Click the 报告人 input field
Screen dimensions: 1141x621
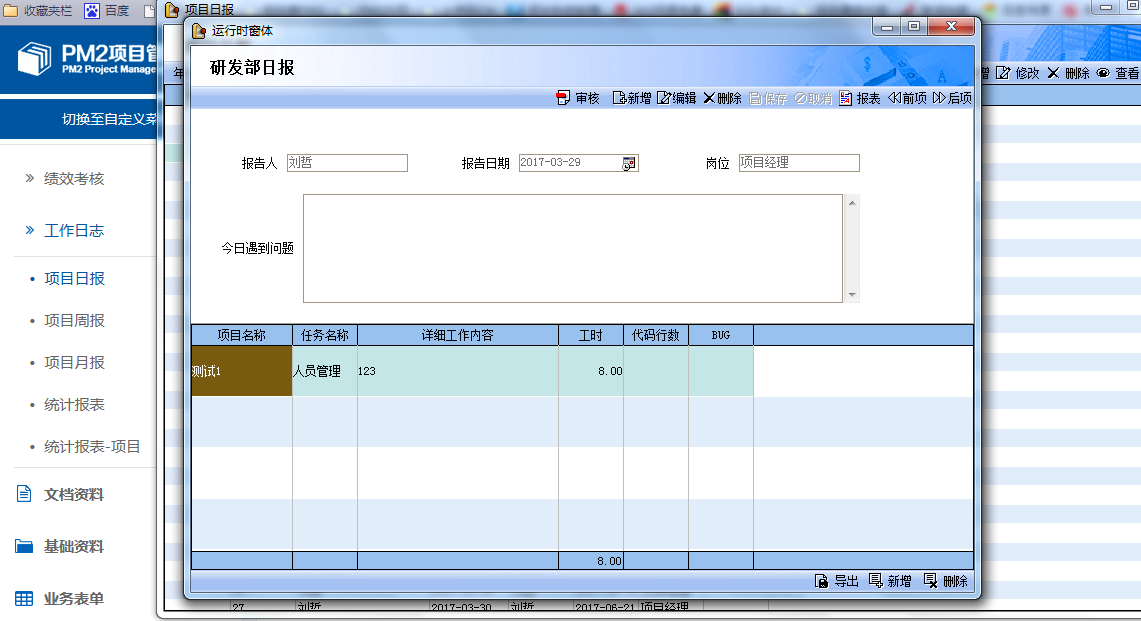[347, 163]
